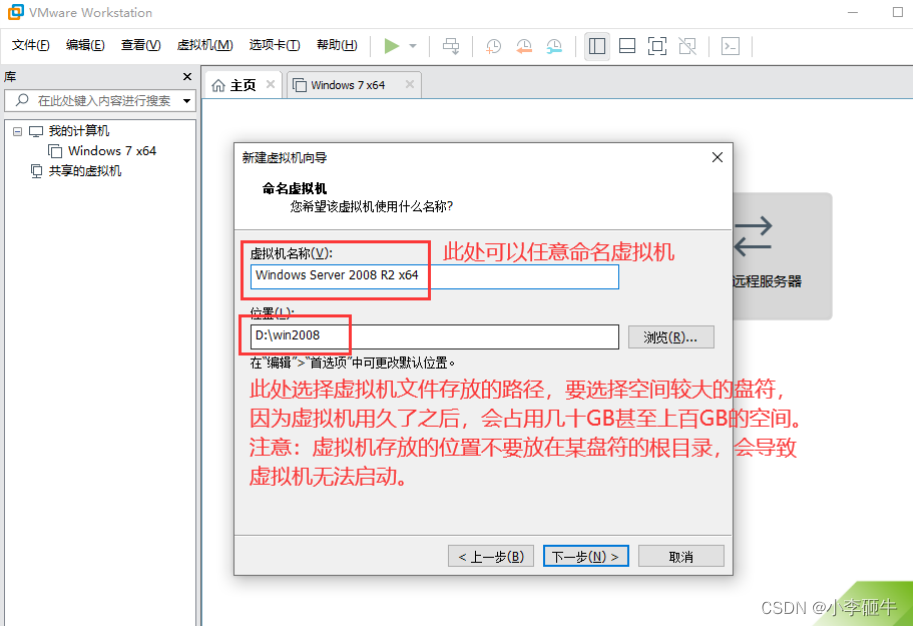Viewport: 913px width, 626px height.
Task: Click the 上一步(B) back button
Action: 491,557
